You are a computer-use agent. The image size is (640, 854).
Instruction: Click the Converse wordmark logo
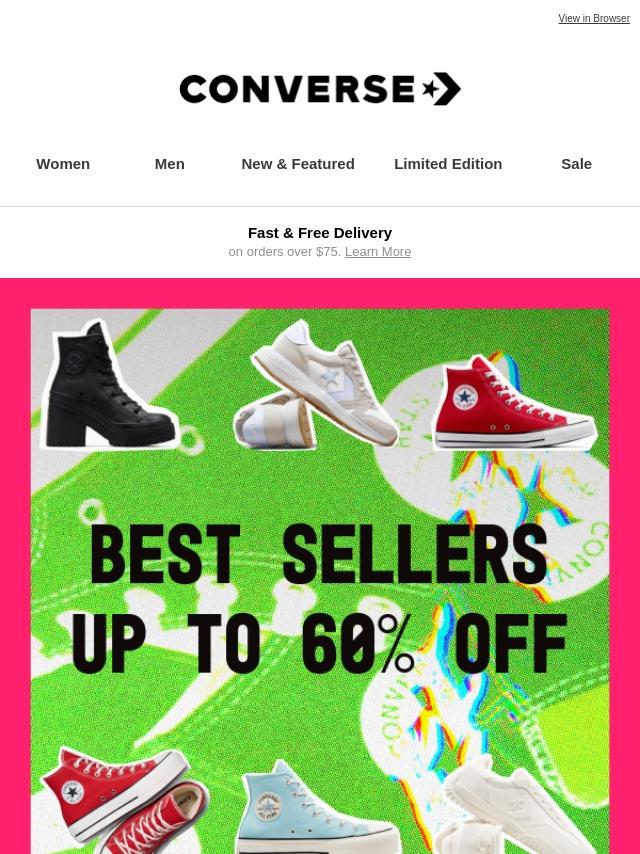tap(297, 89)
